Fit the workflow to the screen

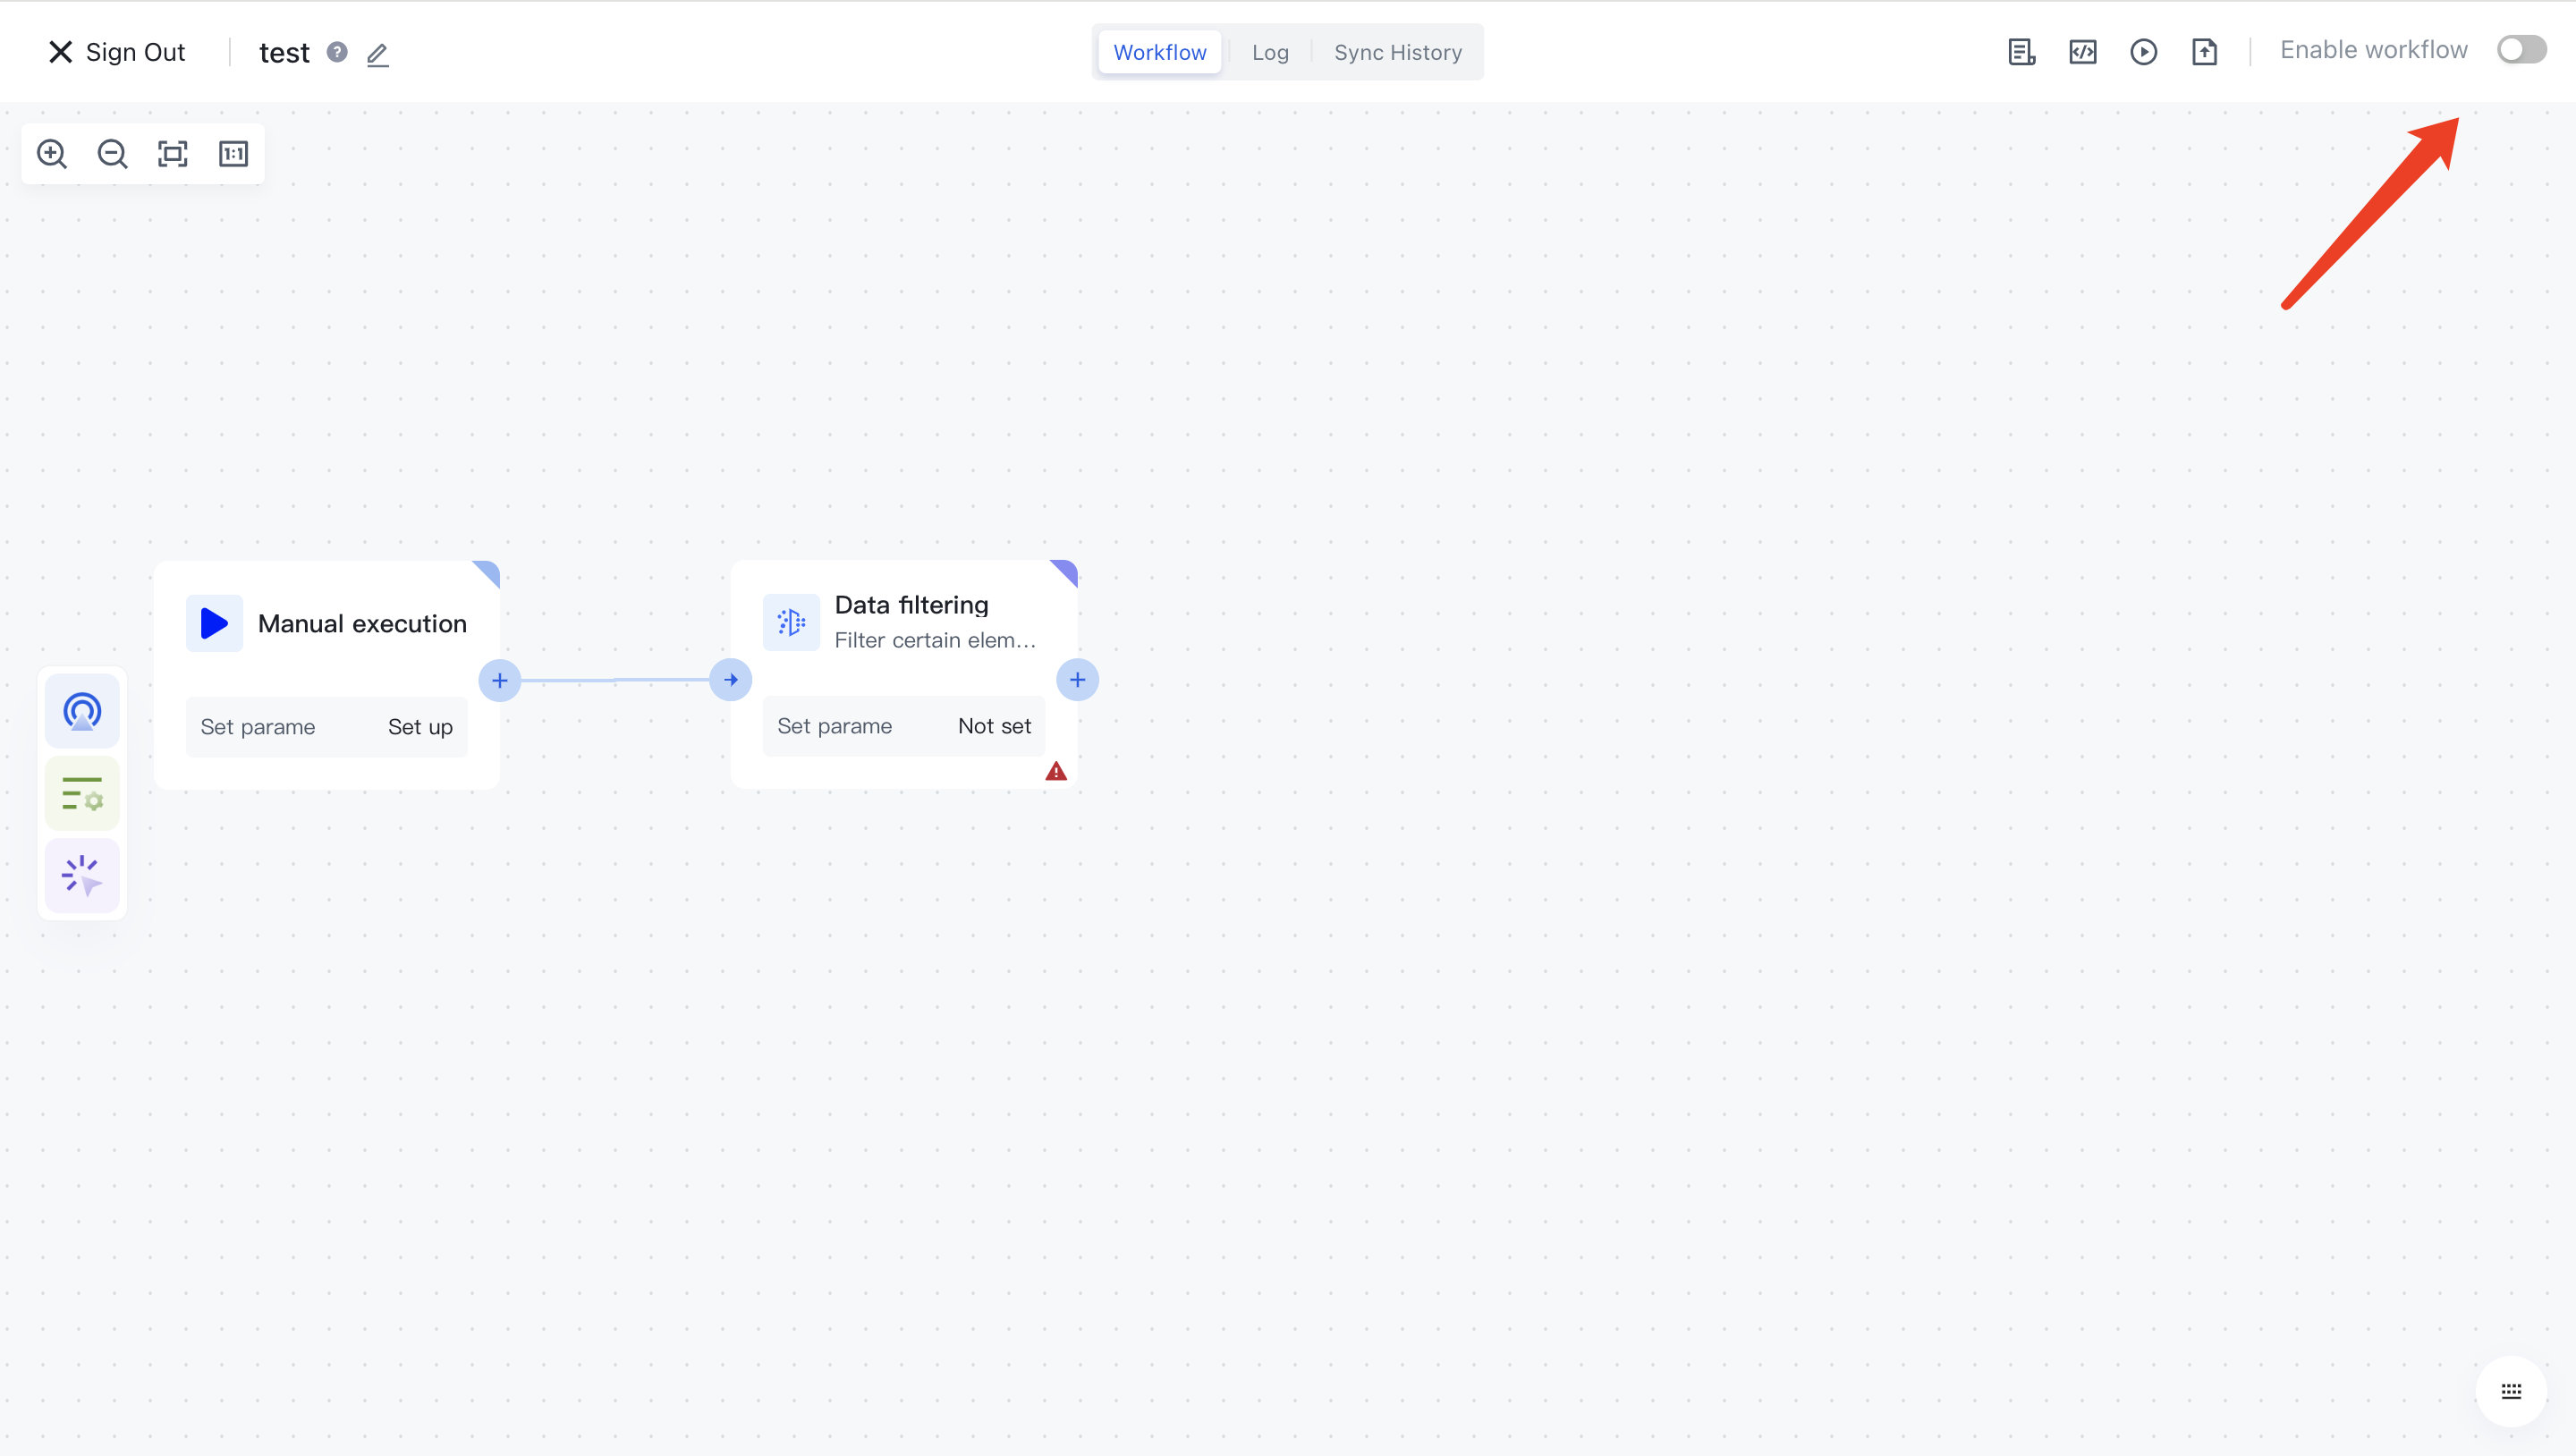pyautogui.click(x=172, y=153)
